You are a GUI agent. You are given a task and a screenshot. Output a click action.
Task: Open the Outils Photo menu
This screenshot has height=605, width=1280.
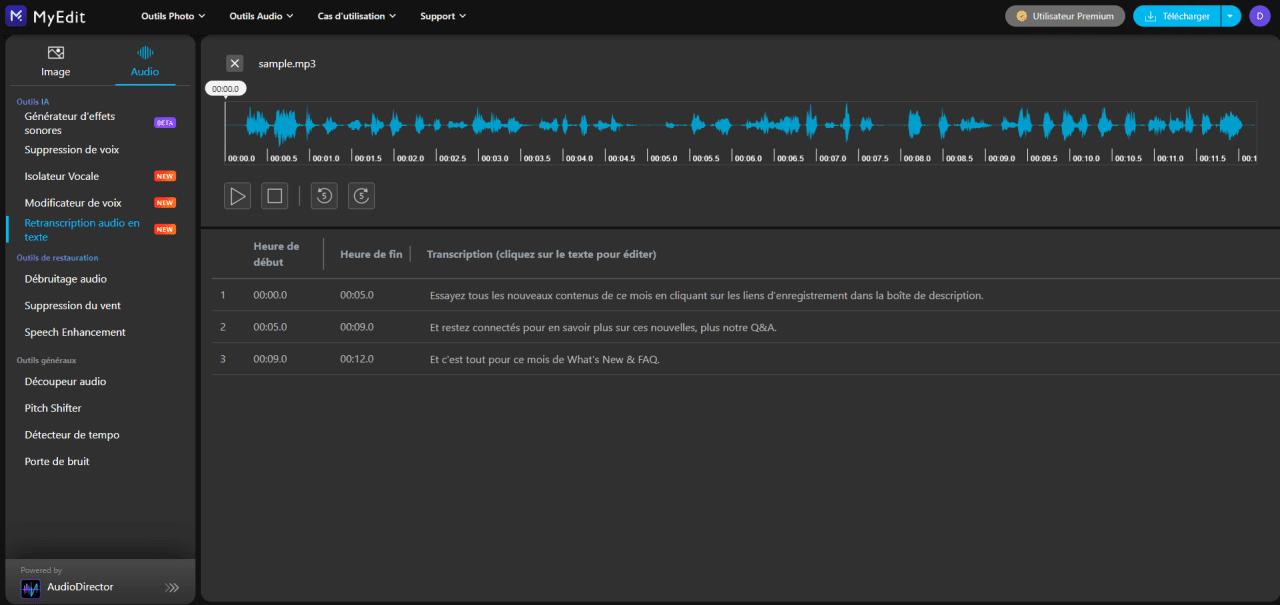pos(173,16)
